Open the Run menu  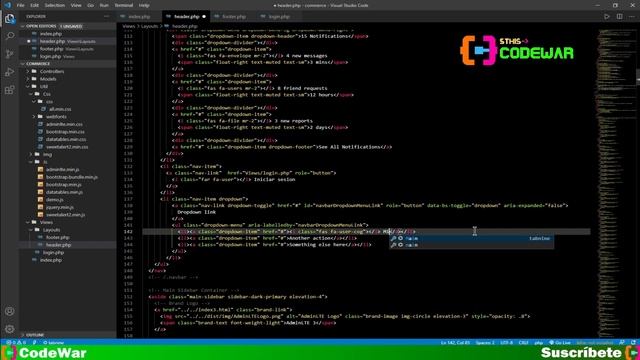click(x=104, y=5)
